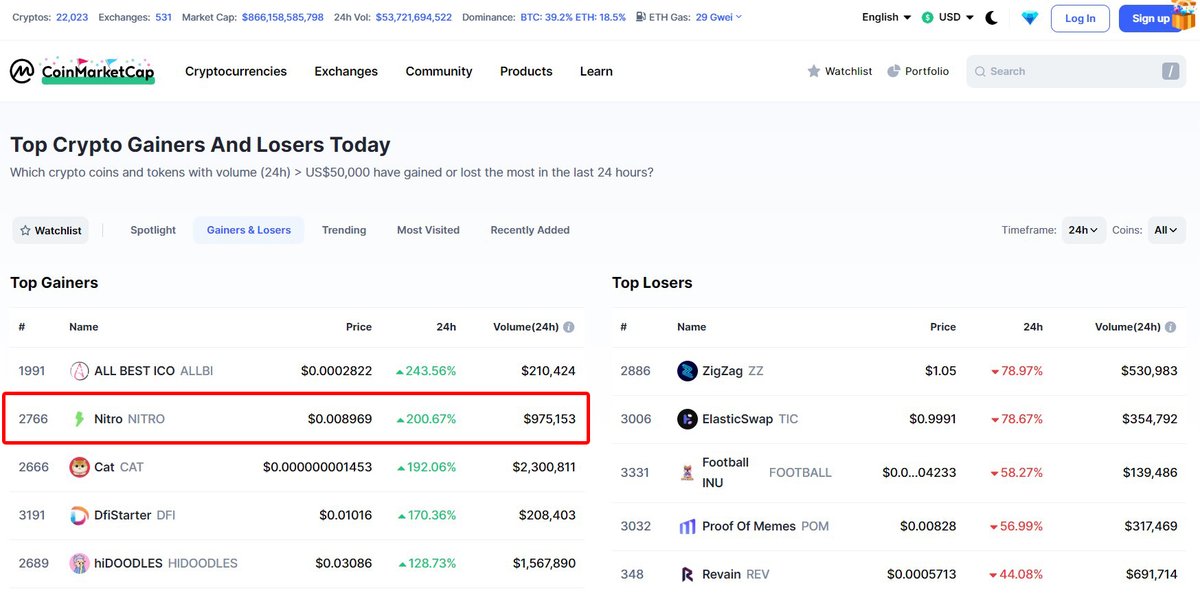Click Revain's 44.08% loss value
This screenshot has width=1200, height=593.
point(1017,574)
